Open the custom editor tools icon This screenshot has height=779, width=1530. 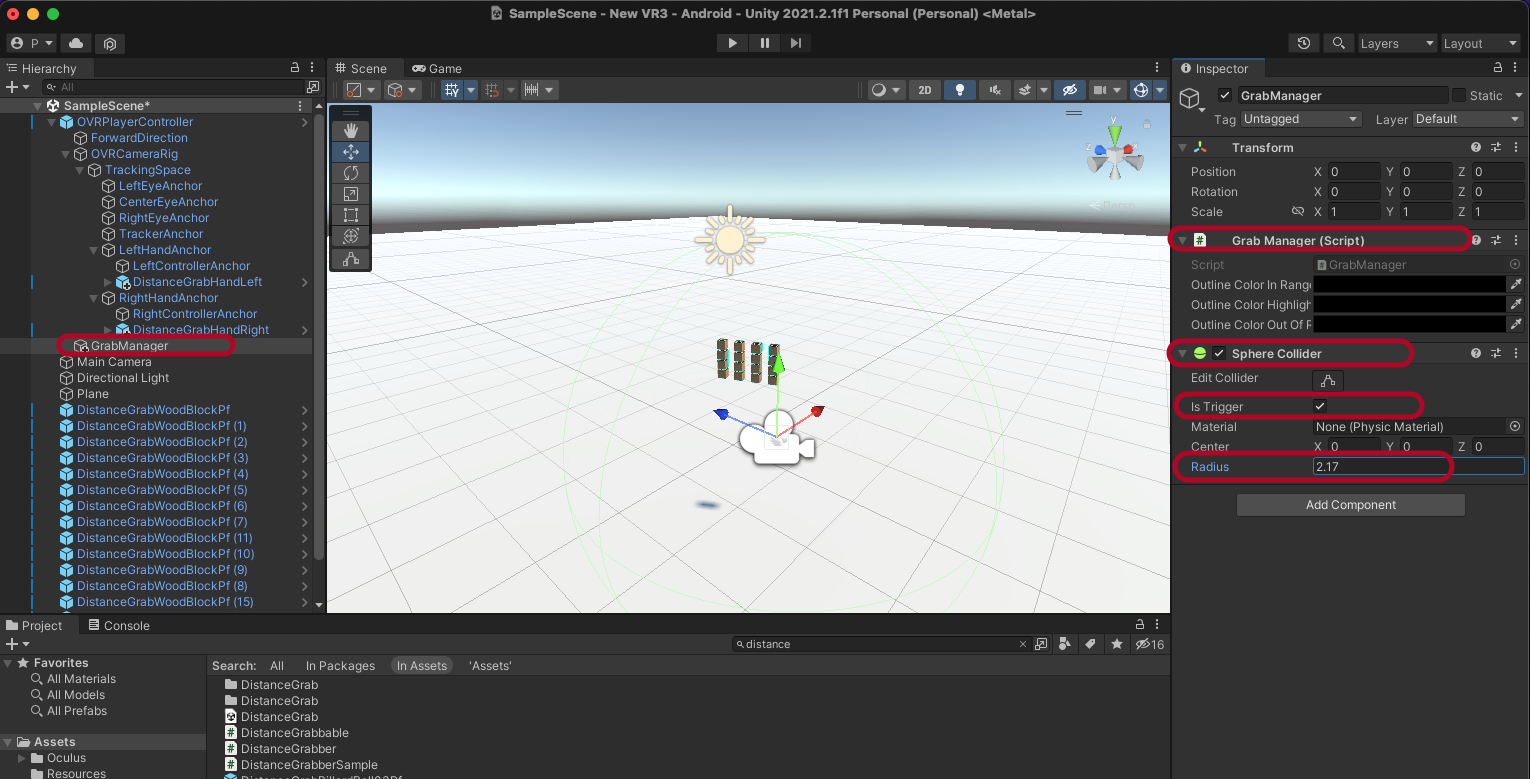coord(351,259)
